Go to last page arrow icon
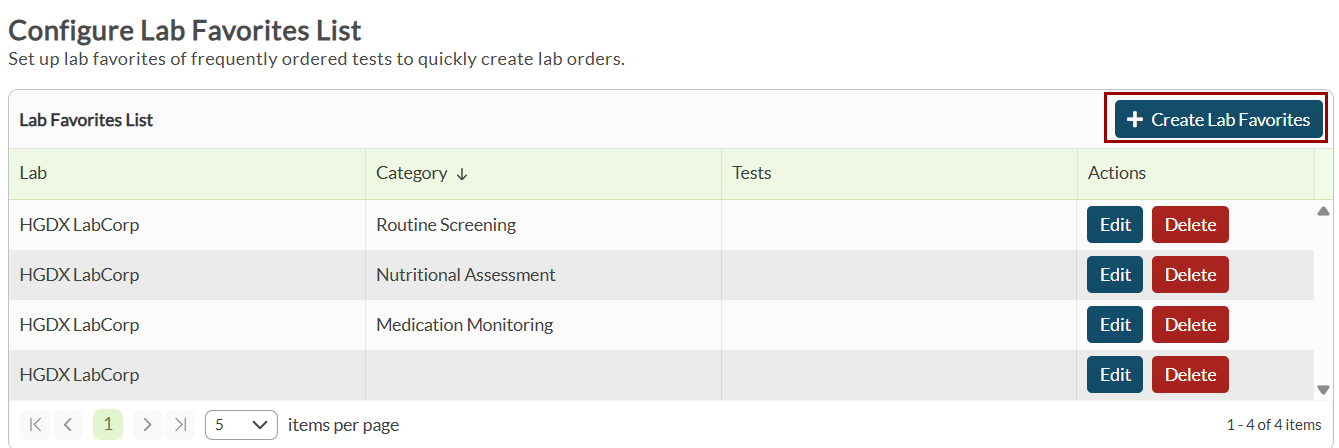This screenshot has height=448, width=1339. 180,425
